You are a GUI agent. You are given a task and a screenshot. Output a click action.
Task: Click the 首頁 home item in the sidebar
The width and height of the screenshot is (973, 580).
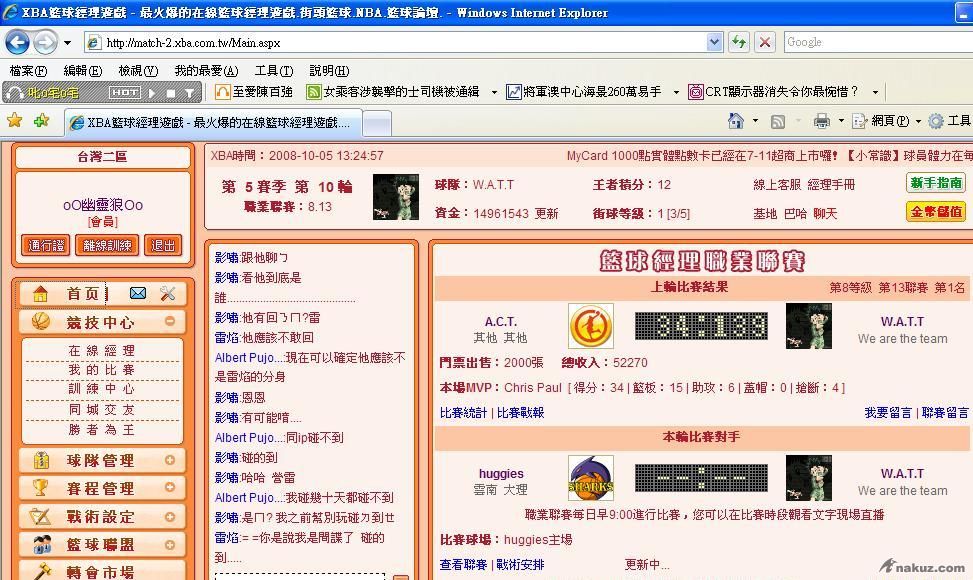coord(83,293)
